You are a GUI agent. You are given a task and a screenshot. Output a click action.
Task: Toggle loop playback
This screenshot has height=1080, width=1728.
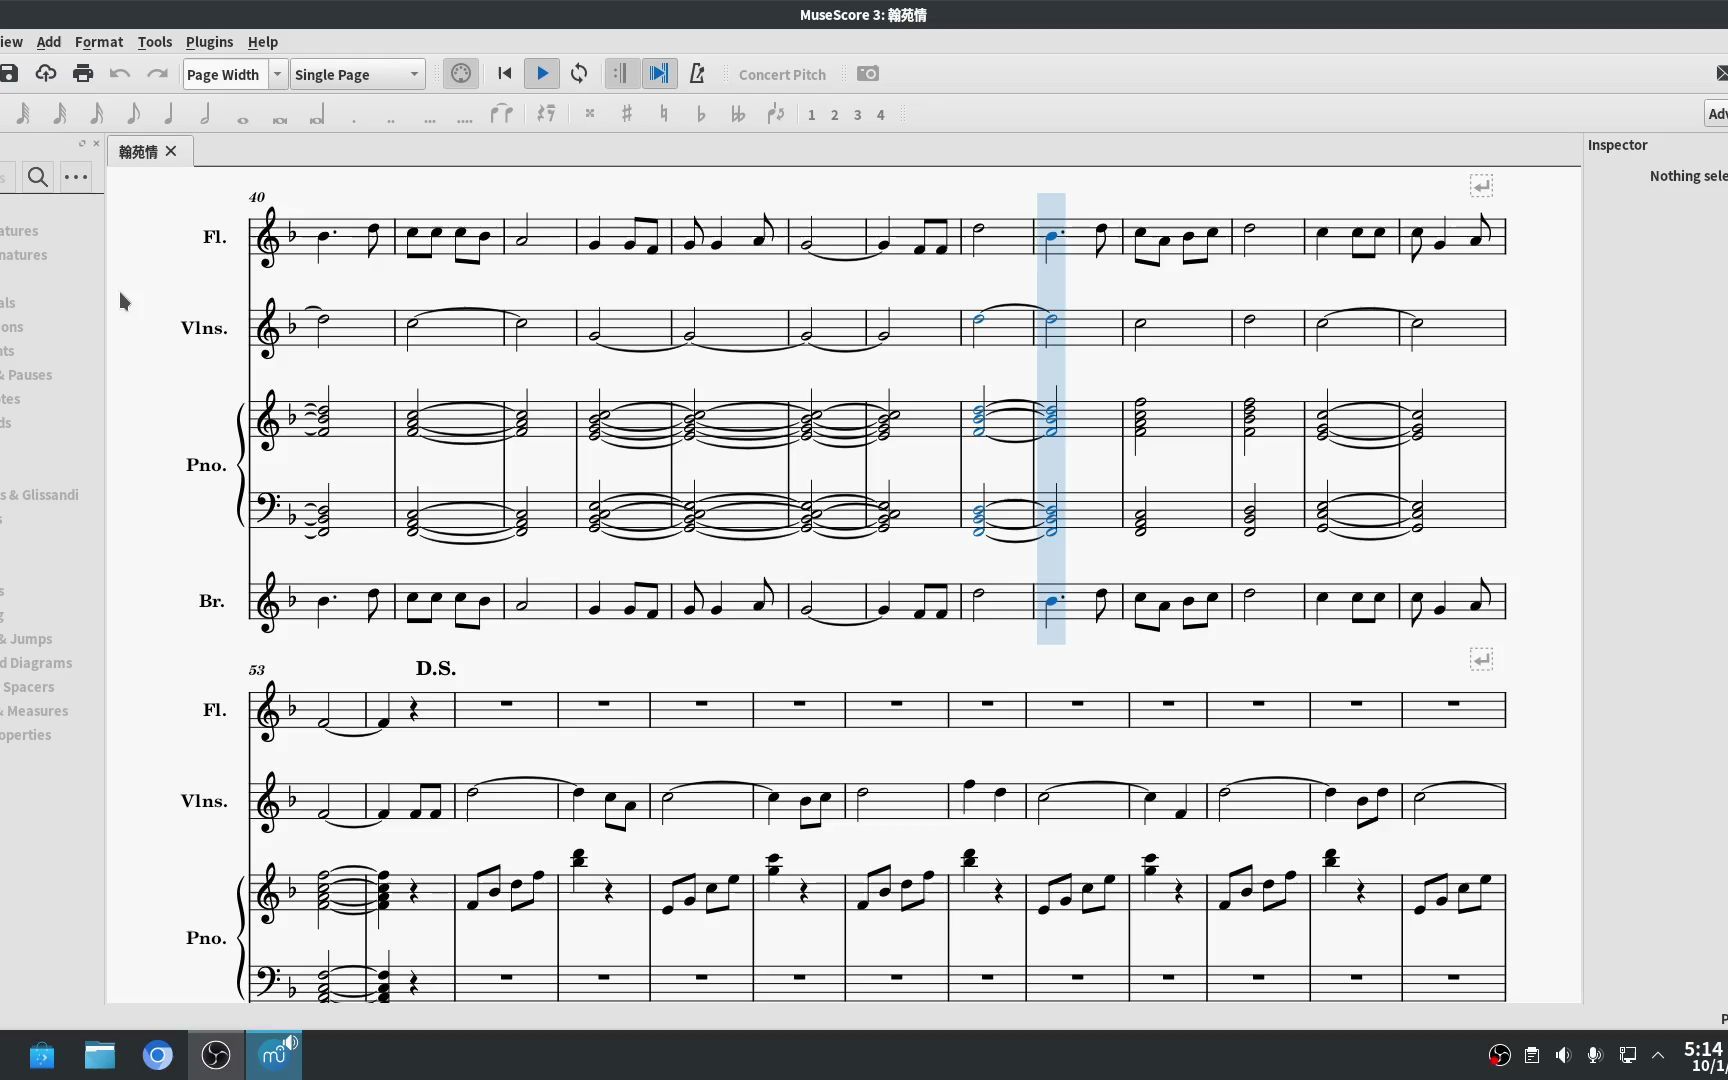tap(579, 73)
